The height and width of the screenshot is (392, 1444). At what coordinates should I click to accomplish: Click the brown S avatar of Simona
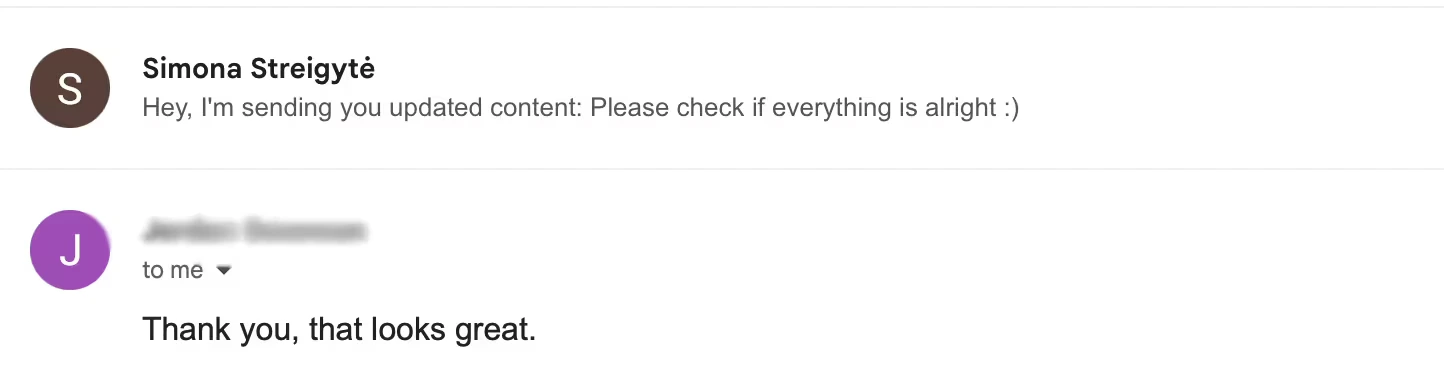70,88
